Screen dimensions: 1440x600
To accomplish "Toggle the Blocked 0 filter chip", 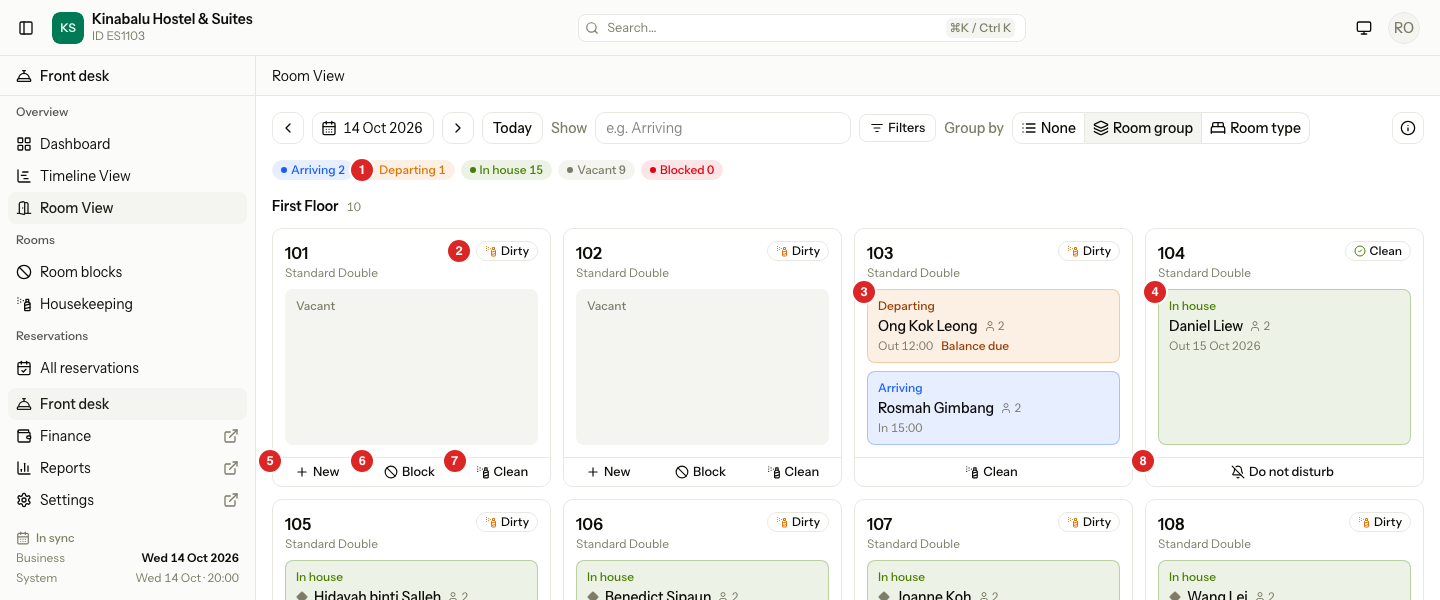I will tap(682, 170).
